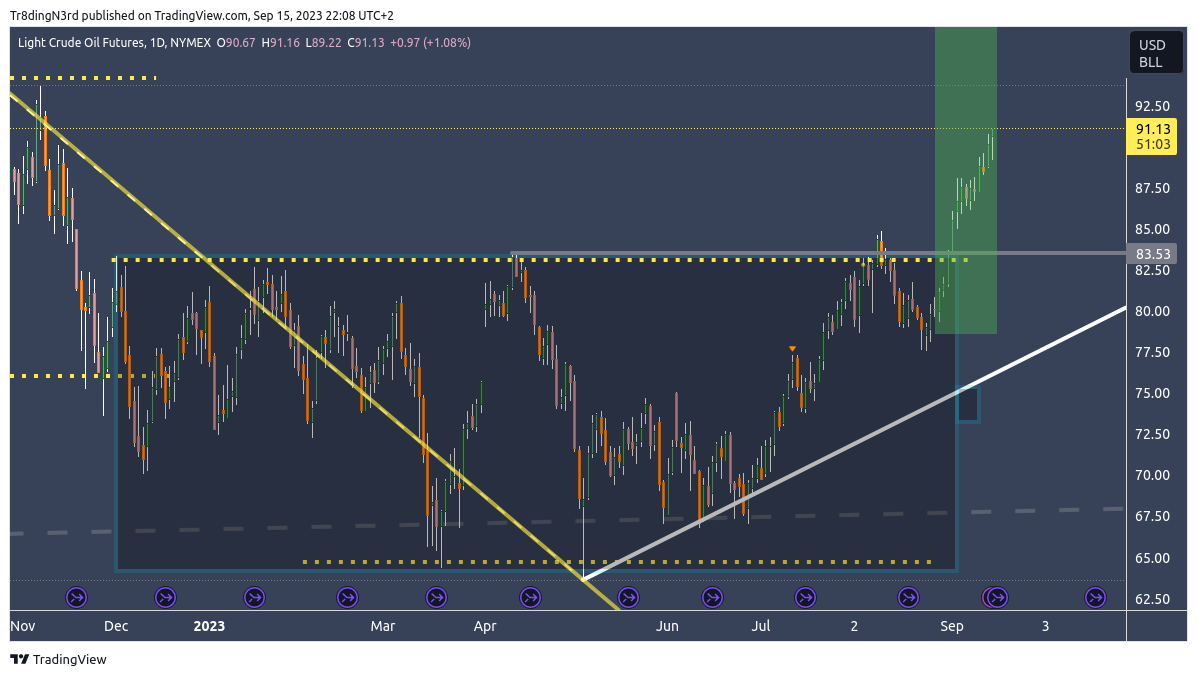Screen dimensions: 1198x677
Task: Click the gray 83.53 price level label
Action: click(x=1152, y=254)
